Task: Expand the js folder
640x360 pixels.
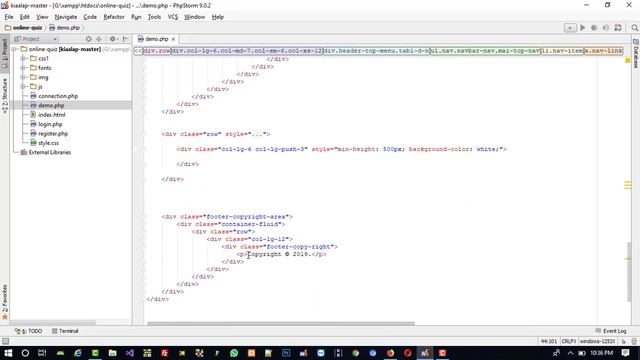Action: [x=23, y=87]
